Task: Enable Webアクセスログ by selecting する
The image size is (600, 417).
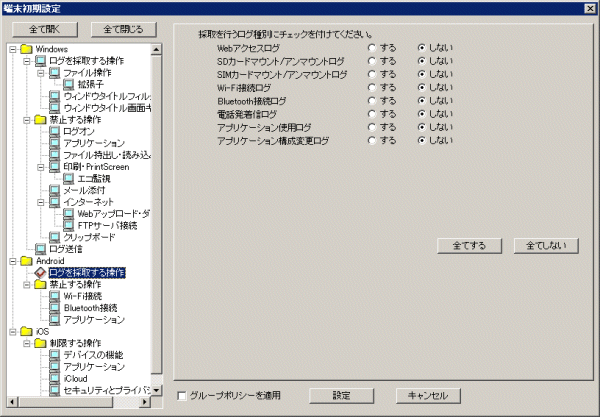Action: pos(372,48)
